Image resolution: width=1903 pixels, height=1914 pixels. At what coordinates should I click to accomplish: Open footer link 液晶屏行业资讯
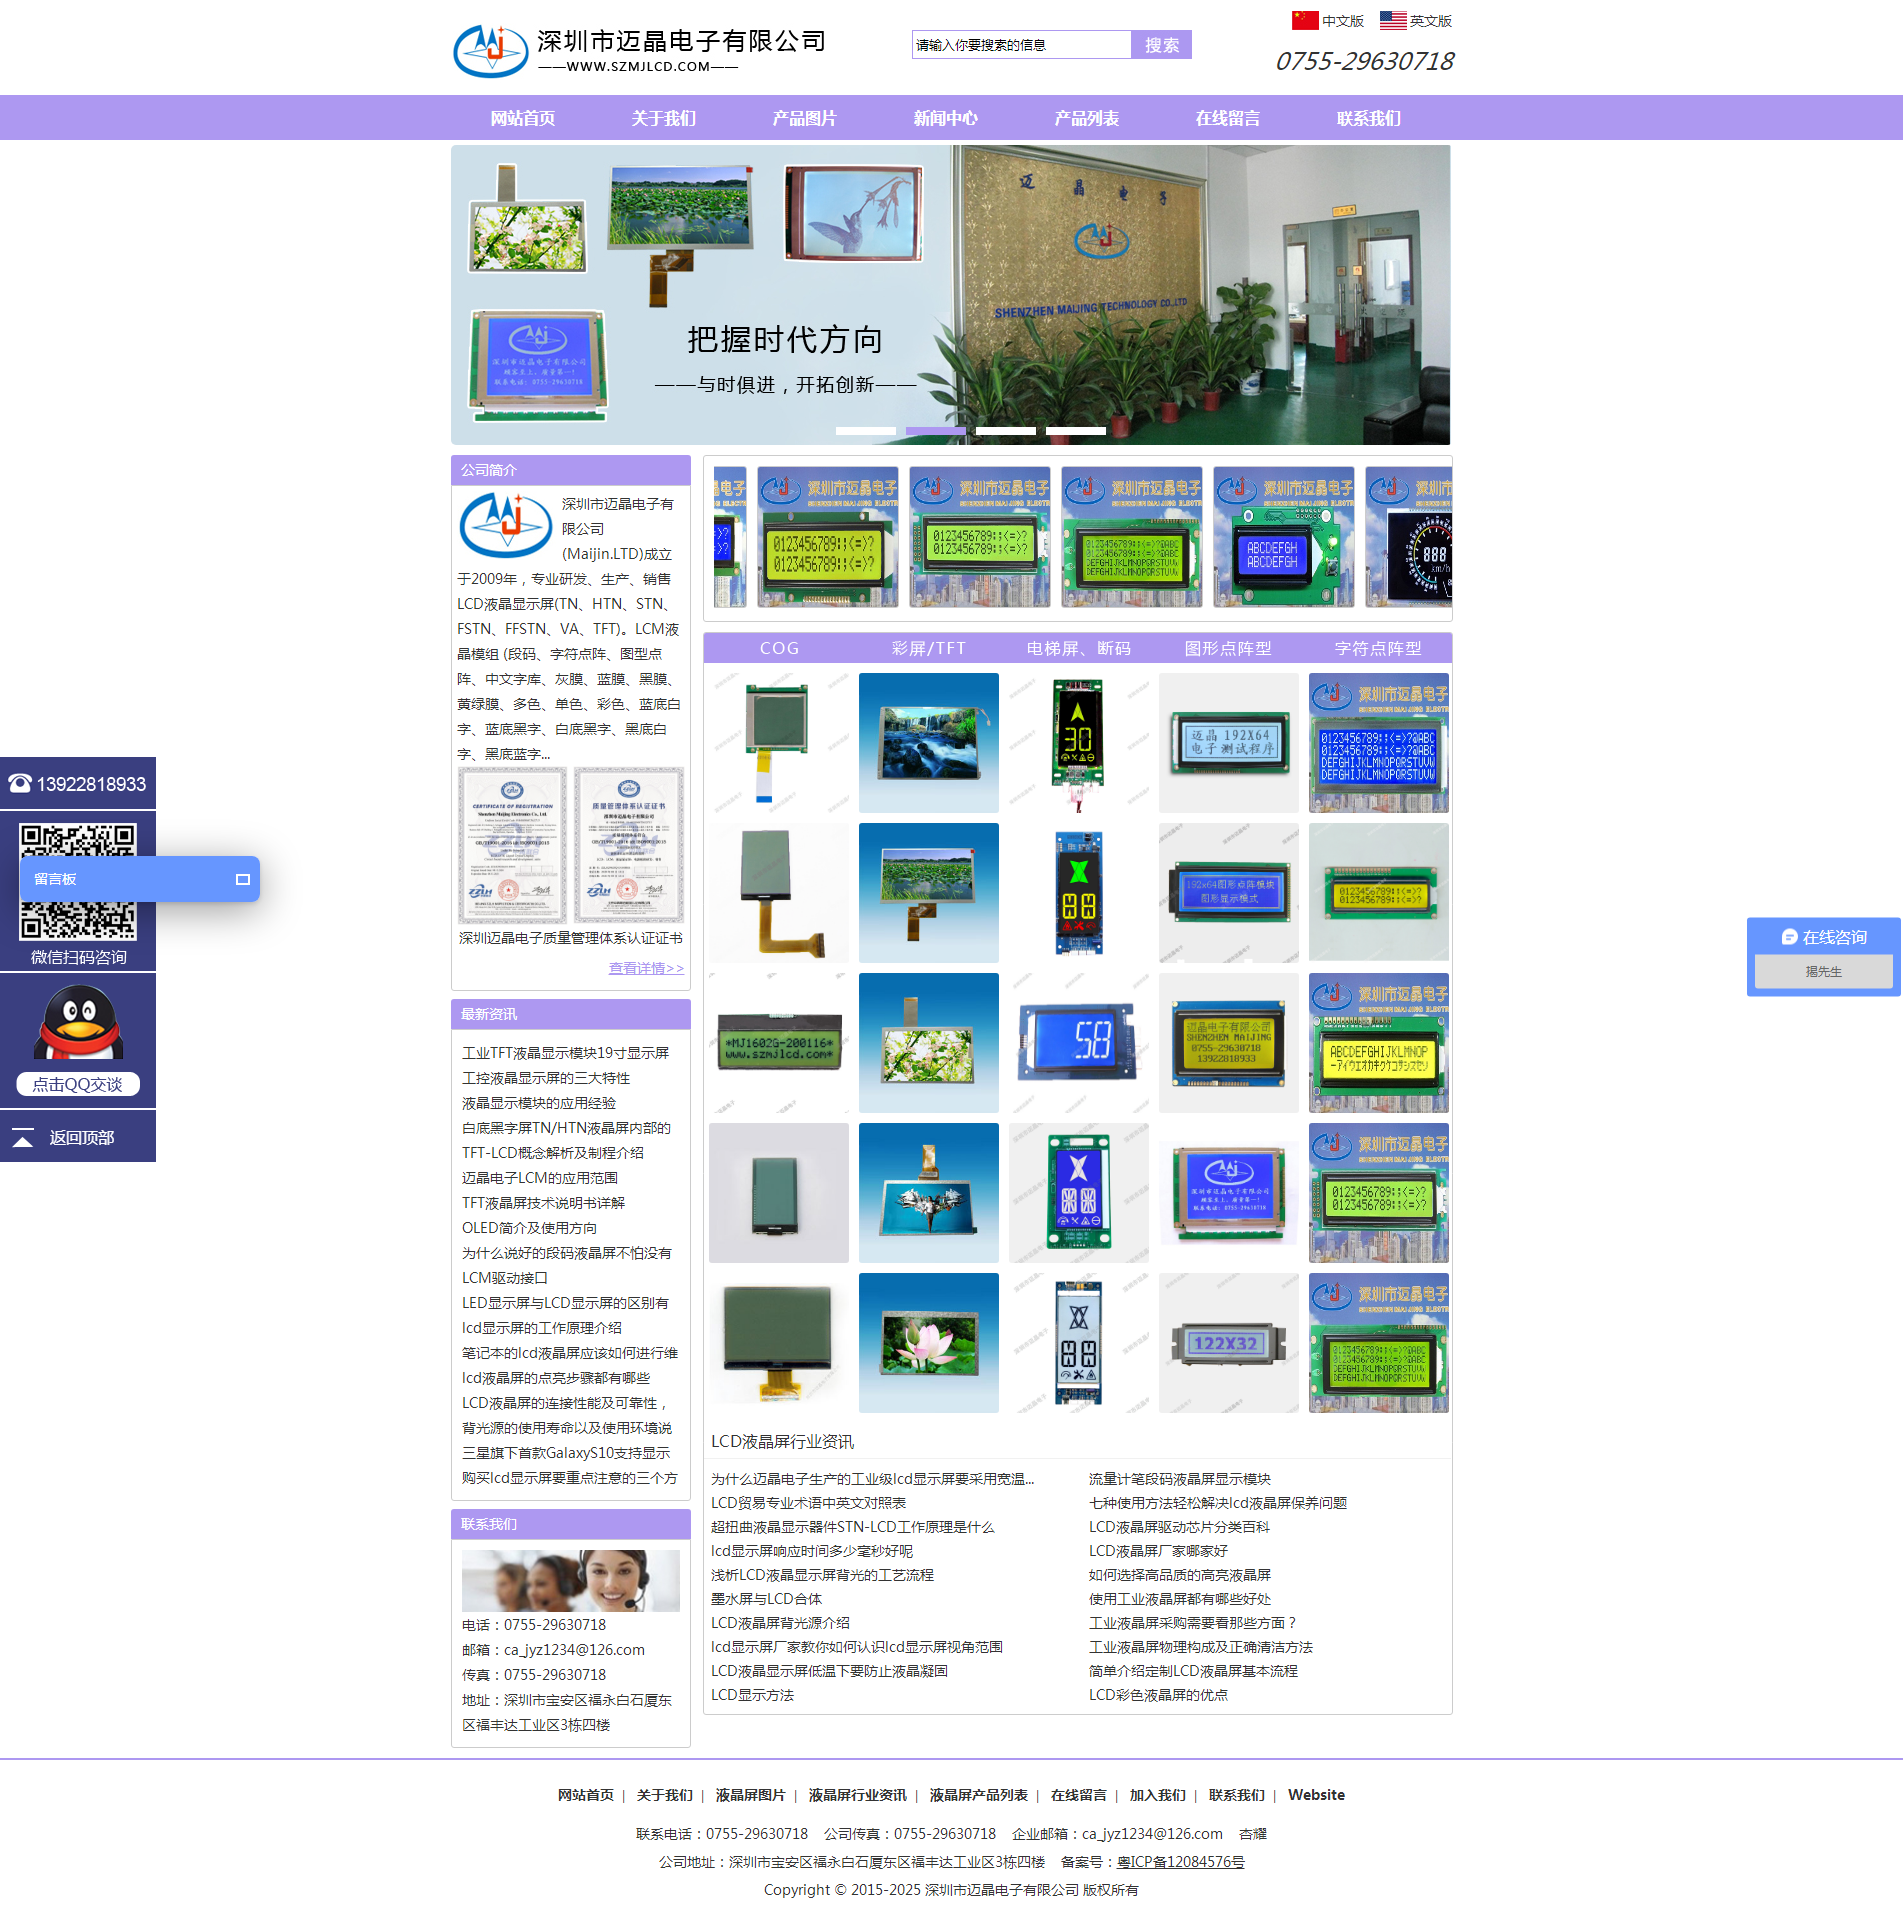(857, 1795)
